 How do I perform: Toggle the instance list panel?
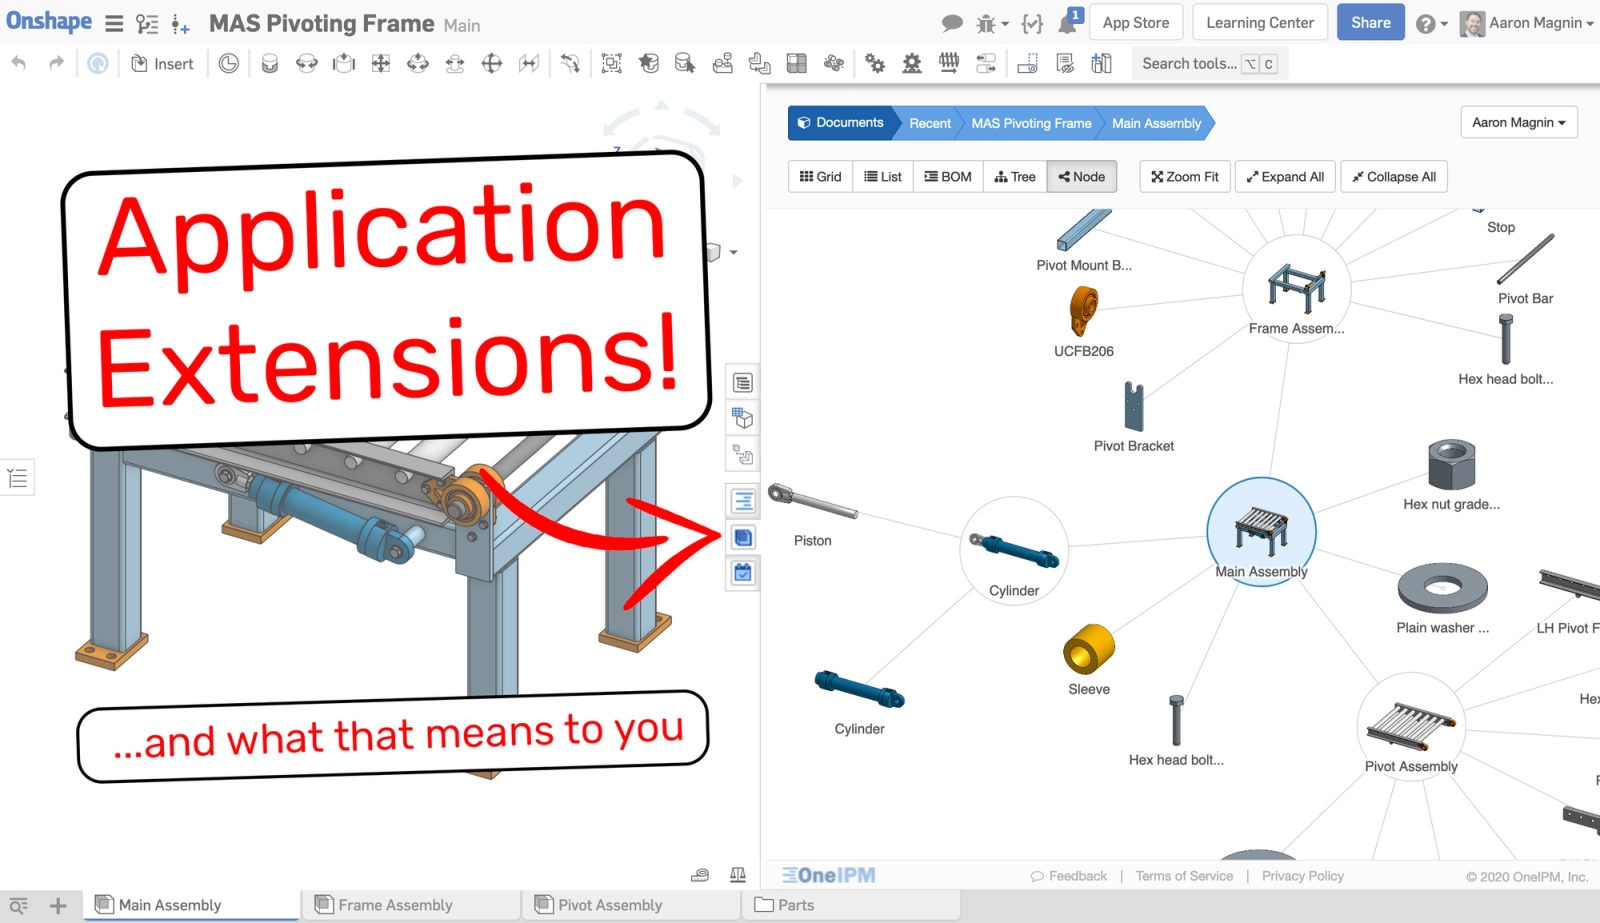(x=18, y=478)
